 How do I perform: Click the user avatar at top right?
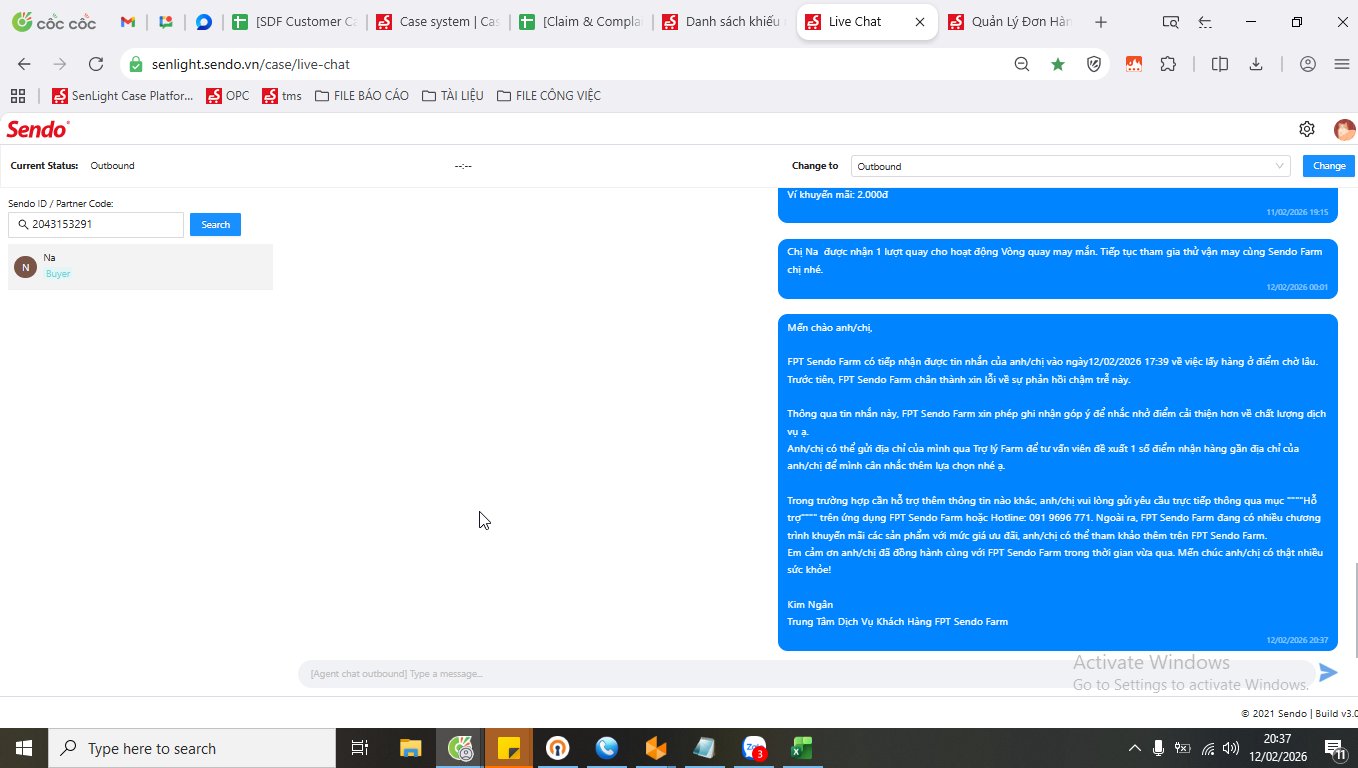pos(1344,129)
